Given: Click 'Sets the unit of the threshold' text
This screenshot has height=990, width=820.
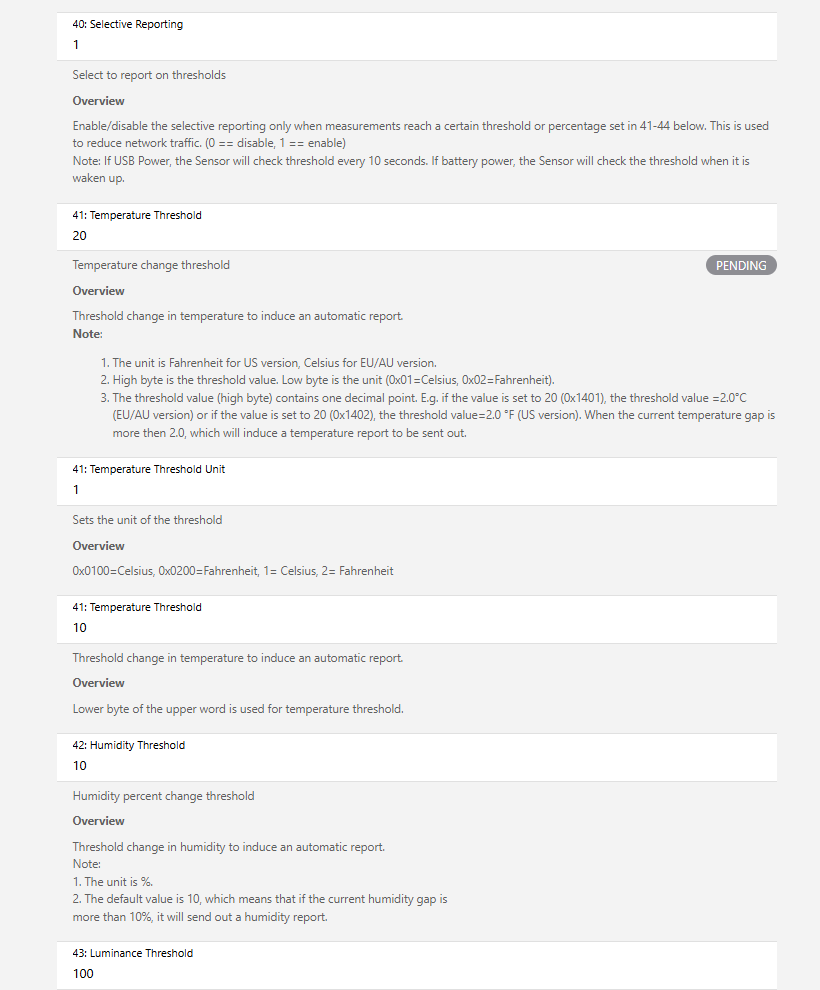Looking at the screenshot, I should click(147, 520).
